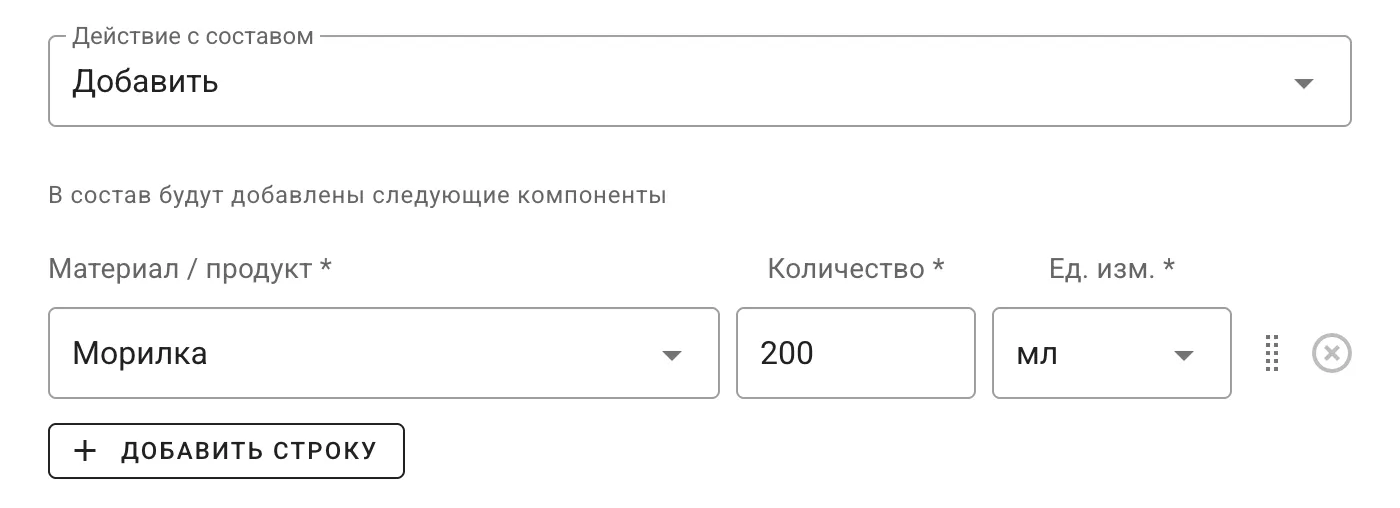The width and height of the screenshot is (1400, 508).
Task: Click the plus icon in Добавить строку
Action: pyautogui.click(x=86, y=451)
